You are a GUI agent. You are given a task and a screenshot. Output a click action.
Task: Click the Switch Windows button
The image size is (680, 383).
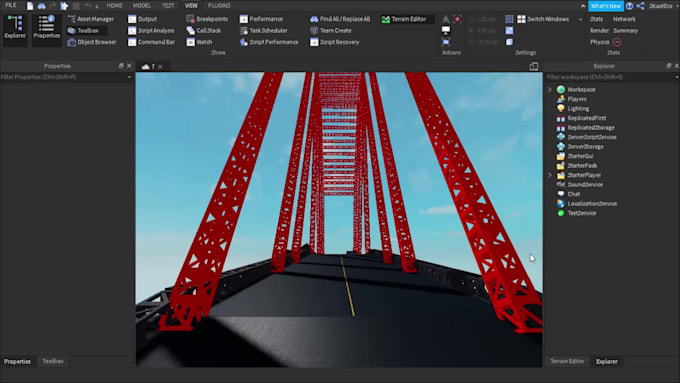pos(543,19)
